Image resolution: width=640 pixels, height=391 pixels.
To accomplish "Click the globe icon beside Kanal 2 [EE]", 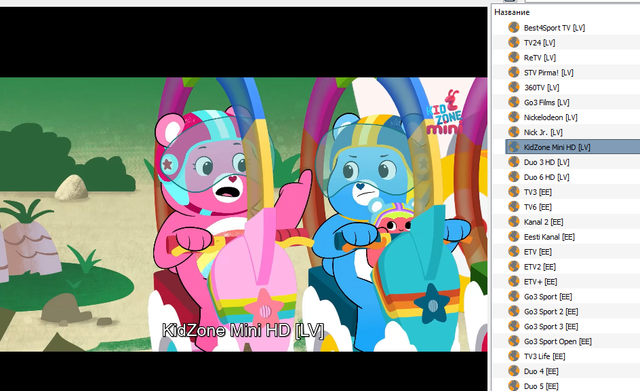I will point(513,222).
